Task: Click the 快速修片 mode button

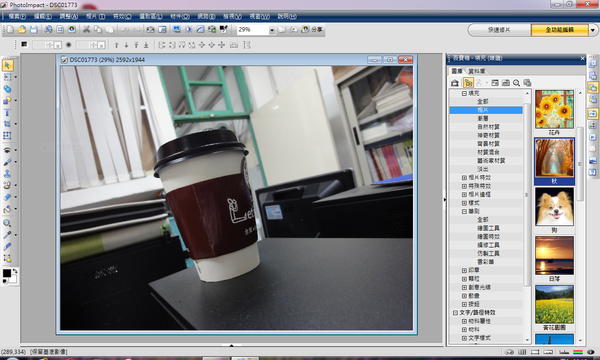Action: (x=499, y=30)
